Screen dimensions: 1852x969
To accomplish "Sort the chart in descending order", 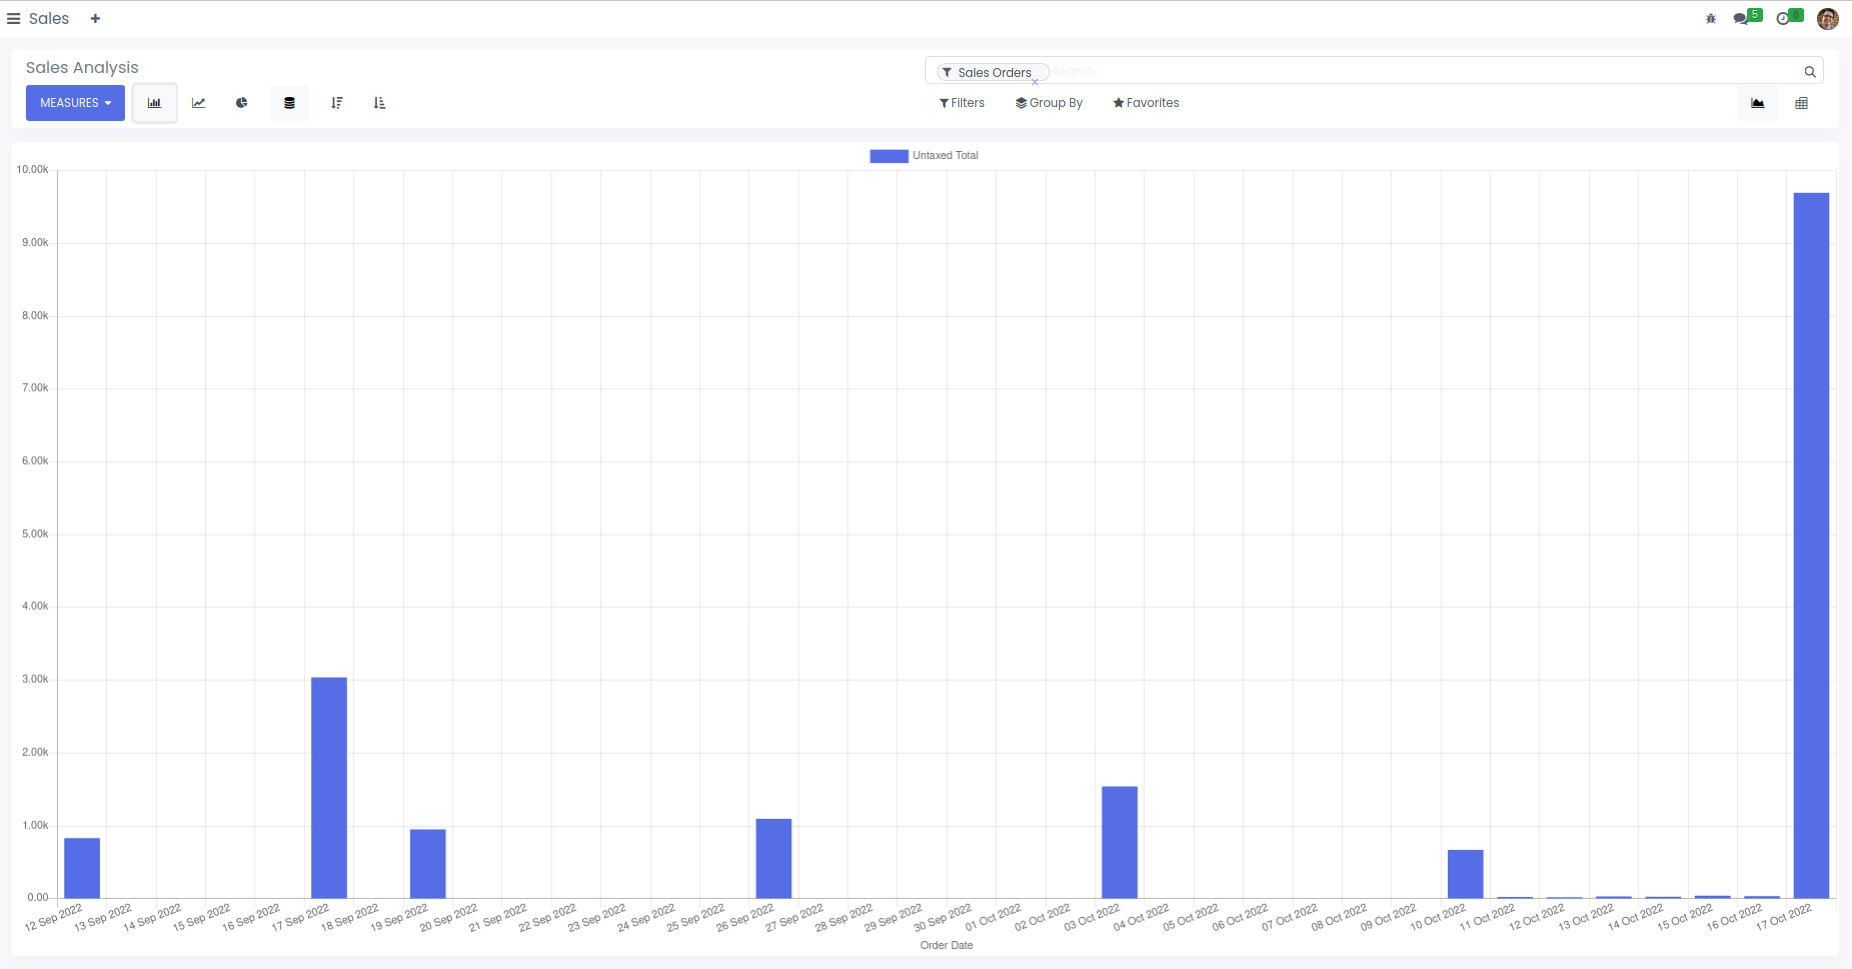I will click(337, 103).
